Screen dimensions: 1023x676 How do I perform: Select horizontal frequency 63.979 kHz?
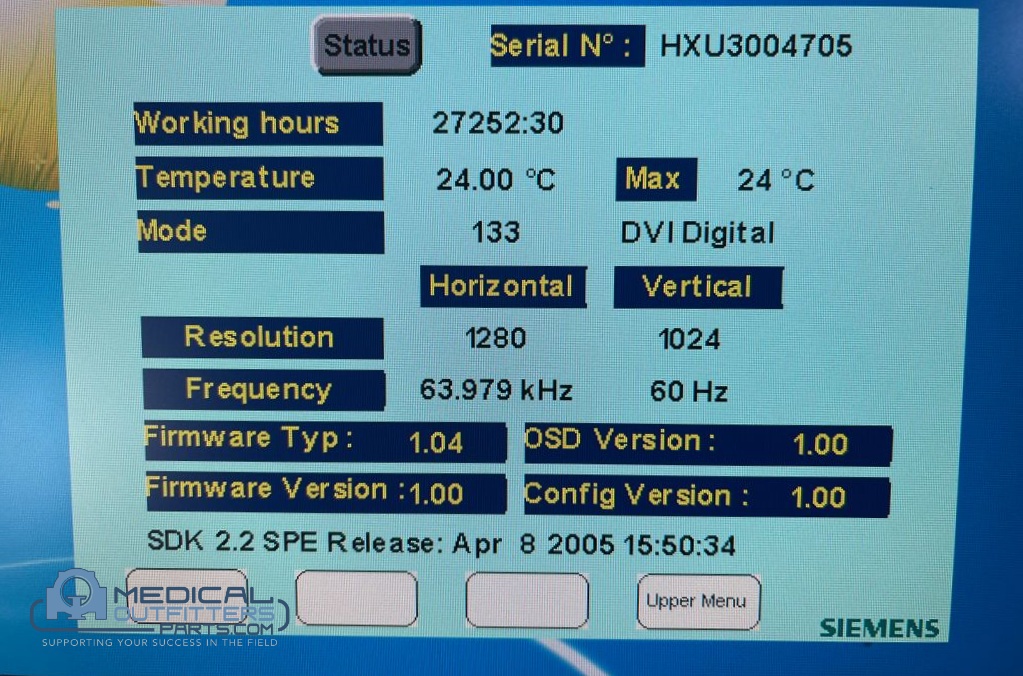click(x=496, y=390)
